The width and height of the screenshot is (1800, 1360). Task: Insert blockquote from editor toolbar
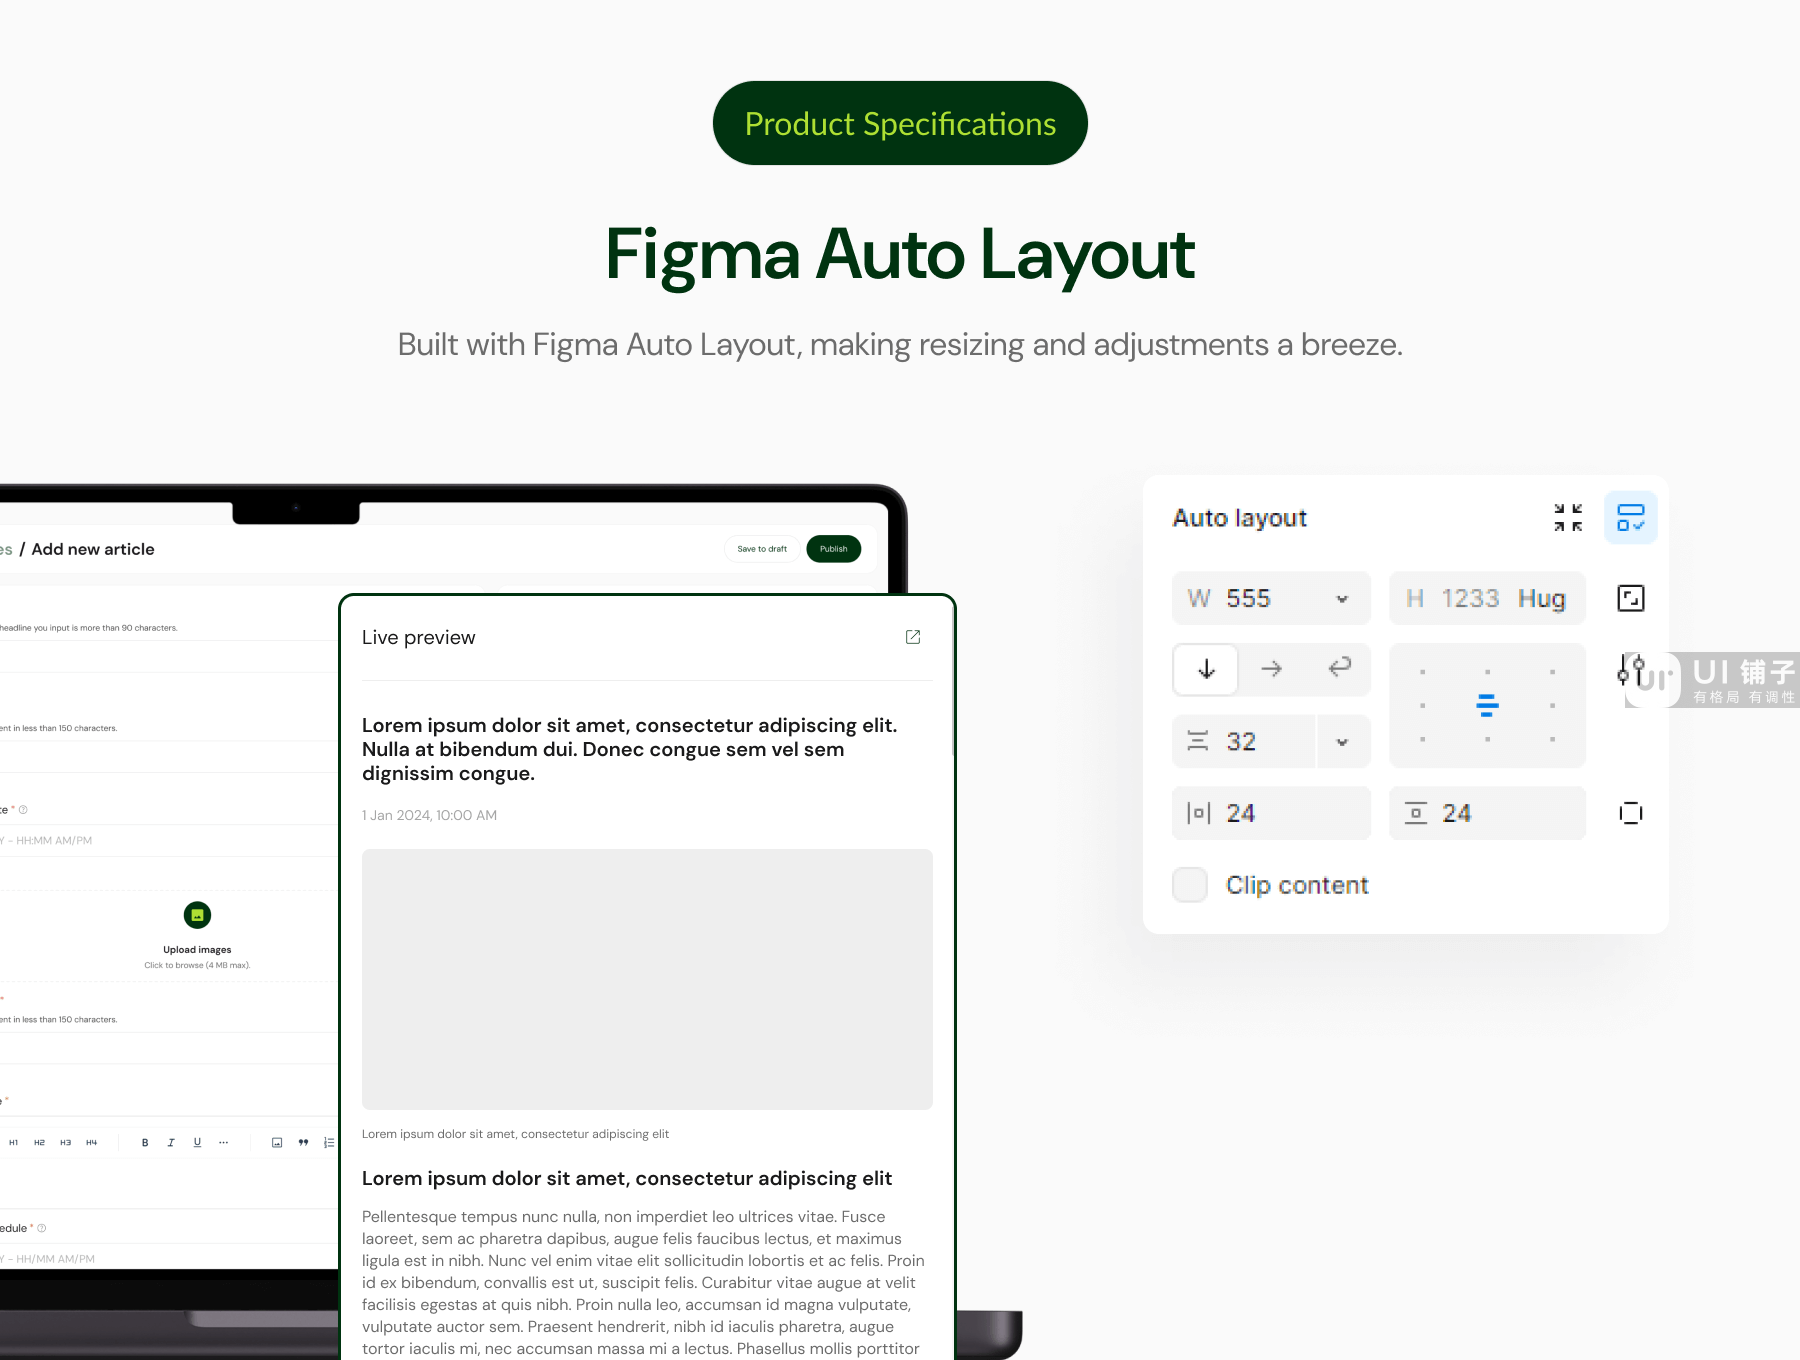(303, 1142)
